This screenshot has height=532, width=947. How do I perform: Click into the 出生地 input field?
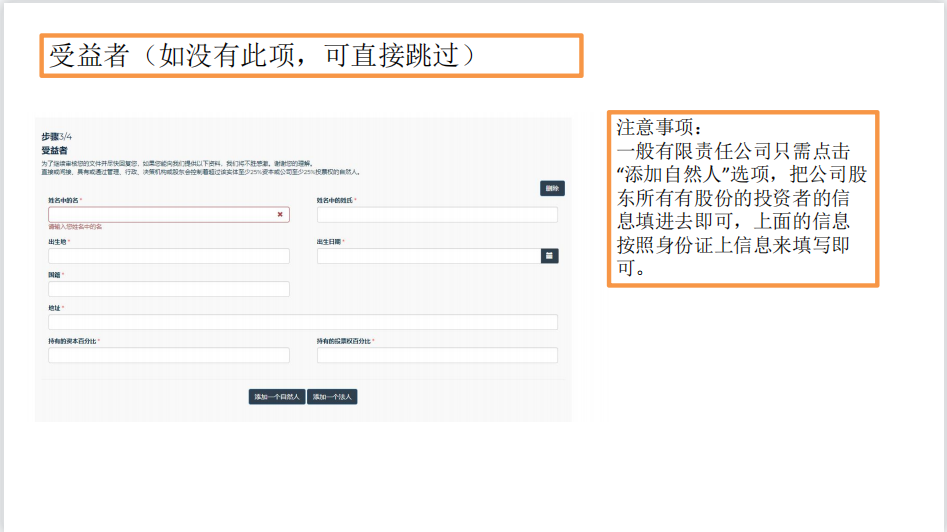coord(169,256)
